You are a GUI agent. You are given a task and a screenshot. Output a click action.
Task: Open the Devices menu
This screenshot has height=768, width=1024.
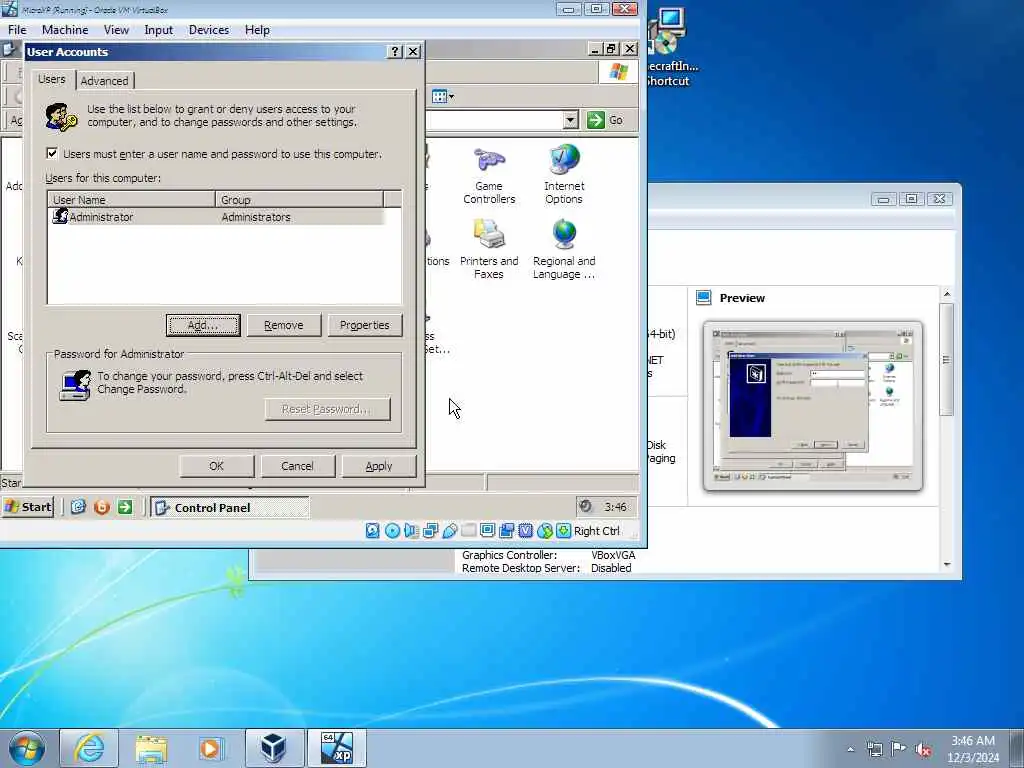click(209, 29)
